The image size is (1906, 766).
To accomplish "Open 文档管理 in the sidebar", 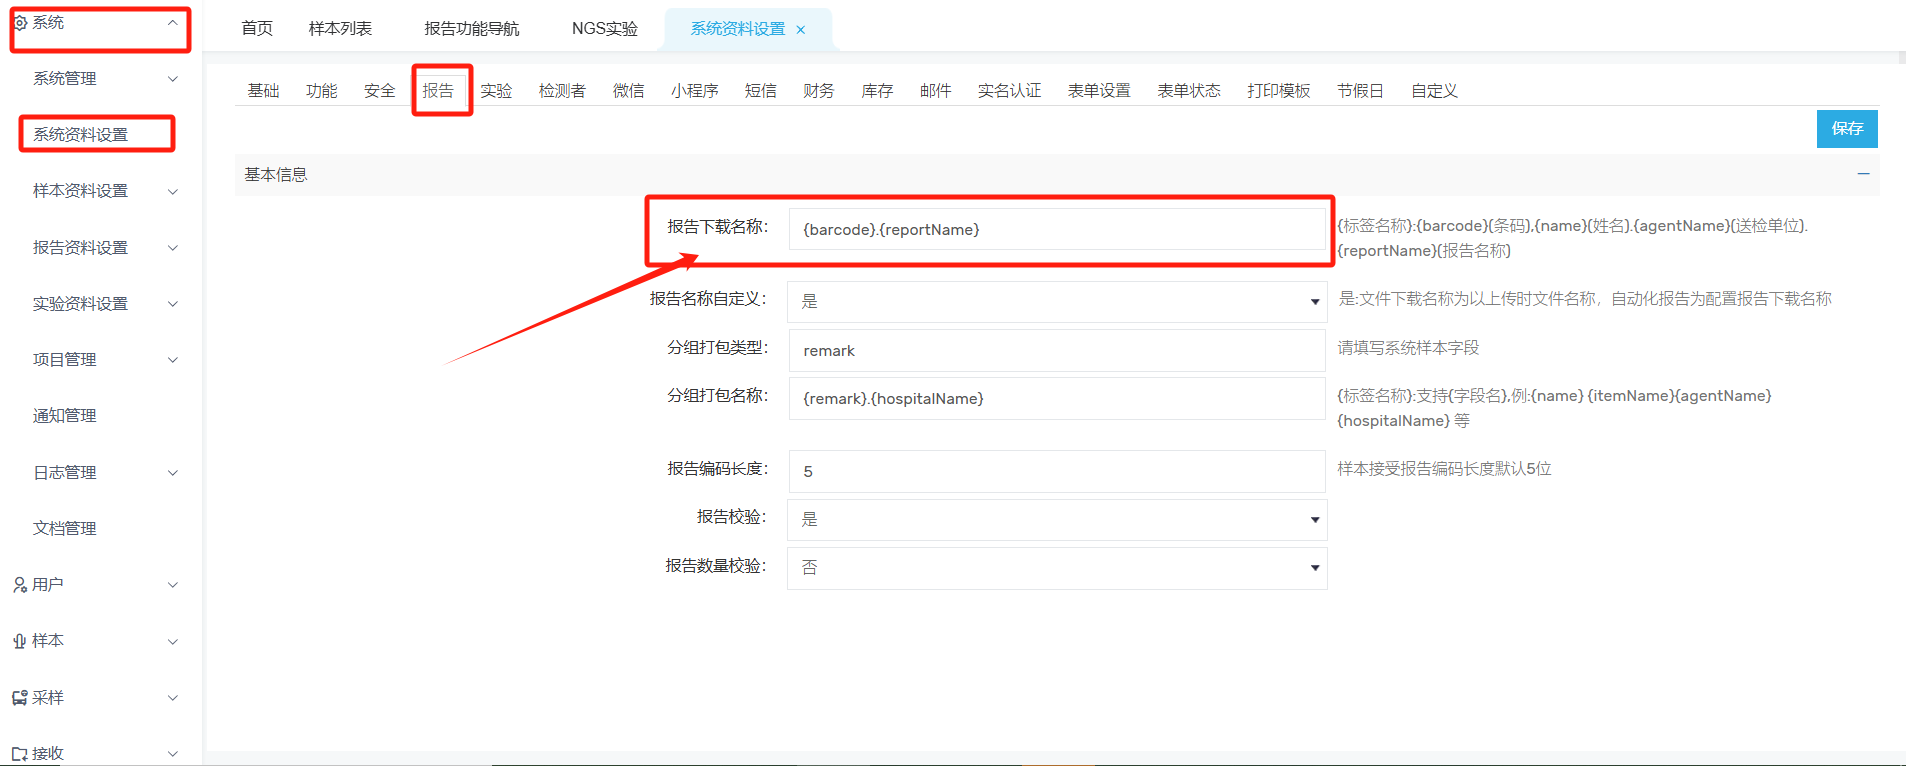I will (65, 529).
